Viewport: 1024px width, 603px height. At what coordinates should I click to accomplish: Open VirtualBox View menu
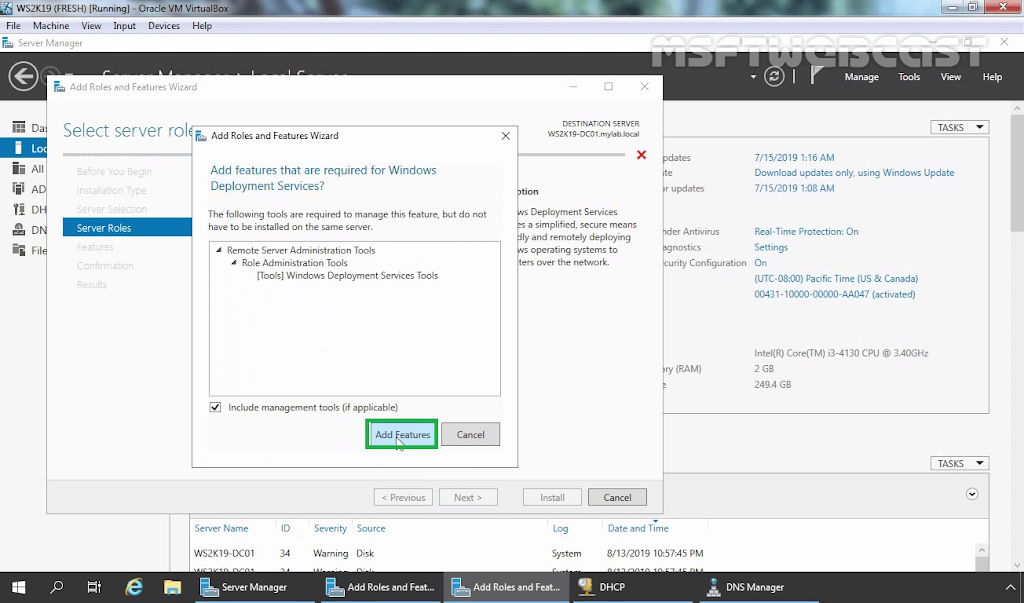[x=91, y=25]
